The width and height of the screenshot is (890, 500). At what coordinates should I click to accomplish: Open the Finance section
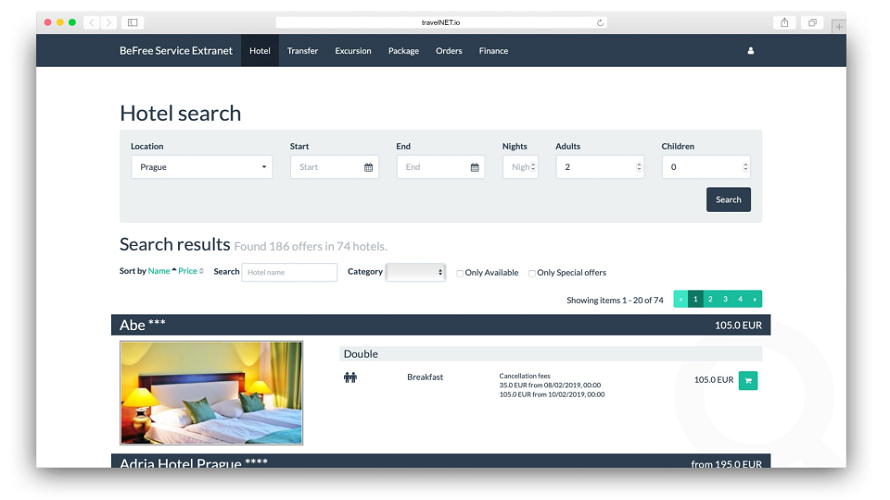tap(493, 51)
